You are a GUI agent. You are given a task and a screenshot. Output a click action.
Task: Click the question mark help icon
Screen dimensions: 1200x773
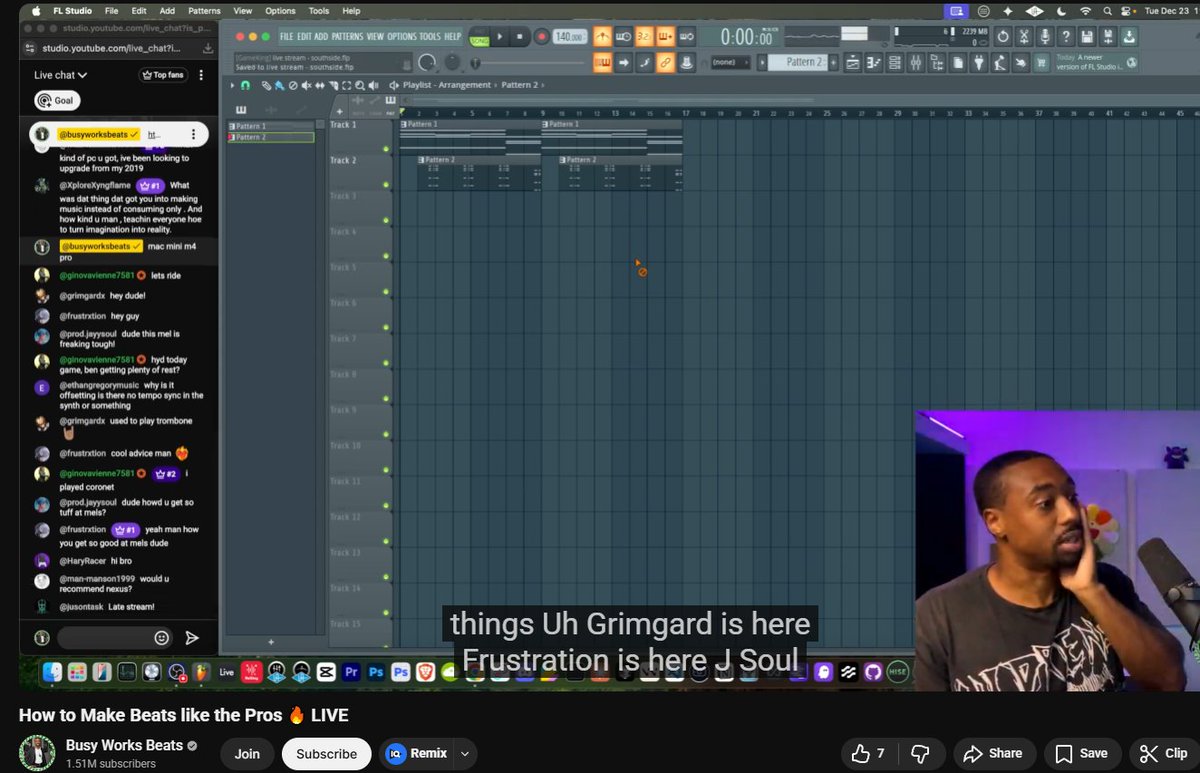pos(1066,37)
